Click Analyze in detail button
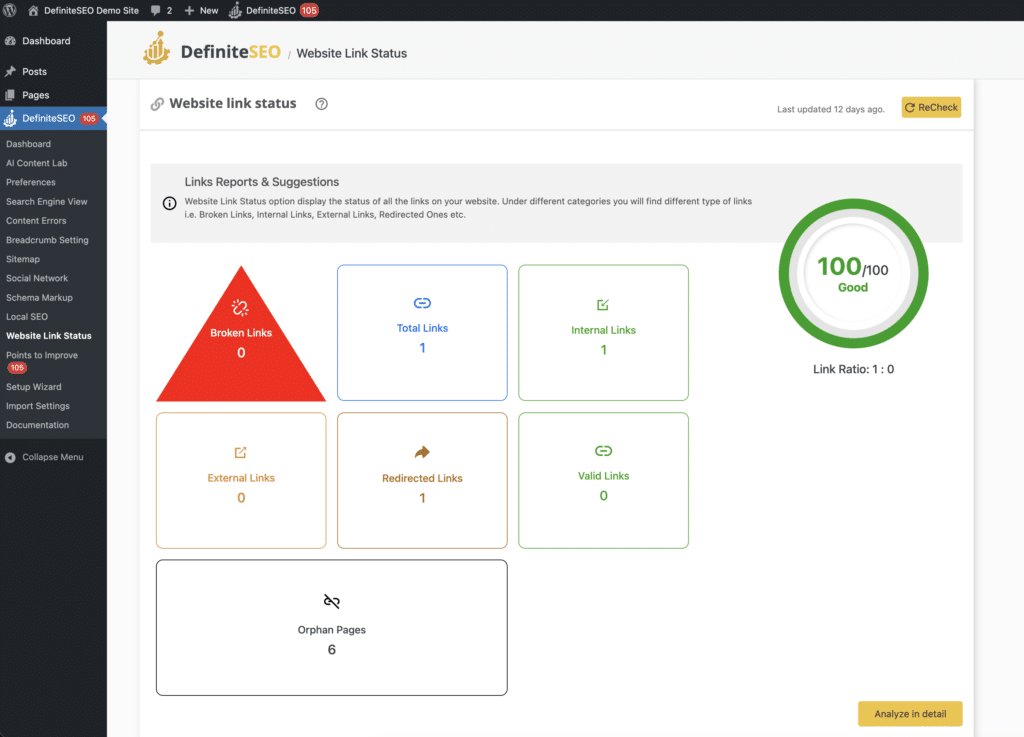Image resolution: width=1024 pixels, height=737 pixels. [x=910, y=713]
